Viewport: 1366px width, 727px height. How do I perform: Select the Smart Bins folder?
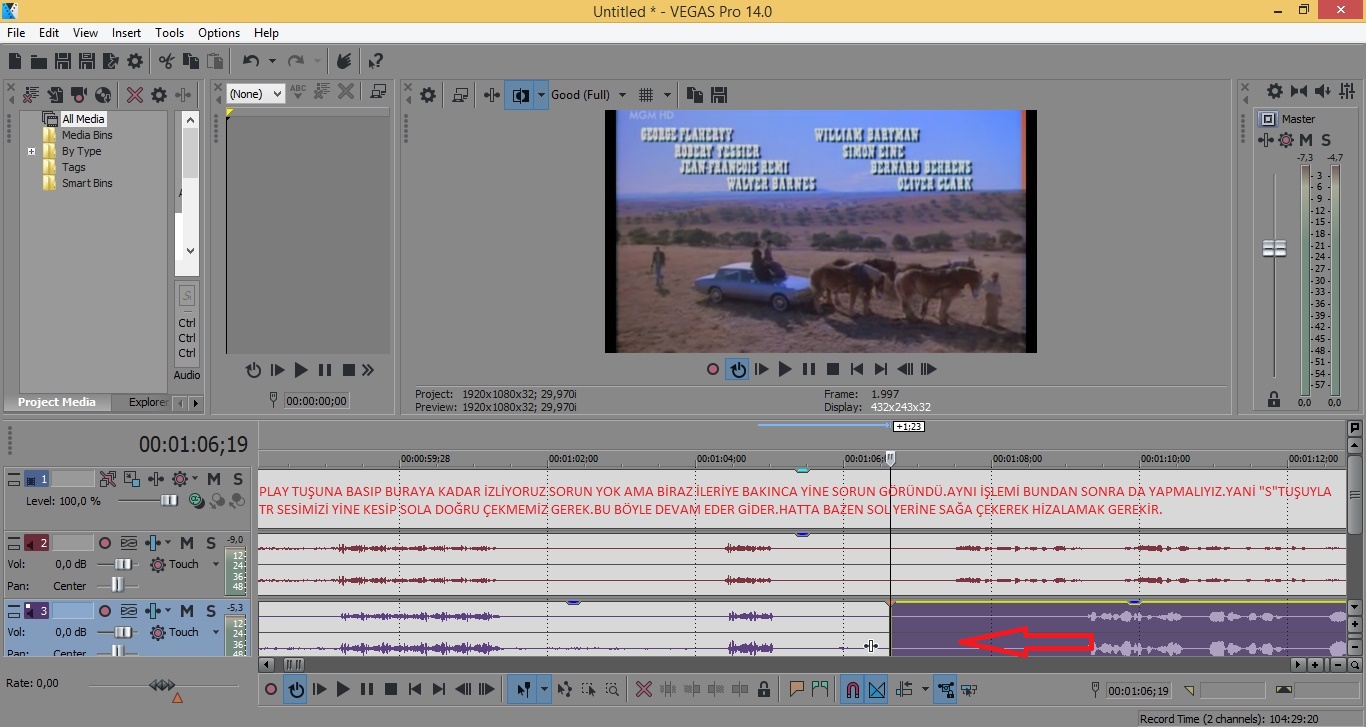(87, 183)
